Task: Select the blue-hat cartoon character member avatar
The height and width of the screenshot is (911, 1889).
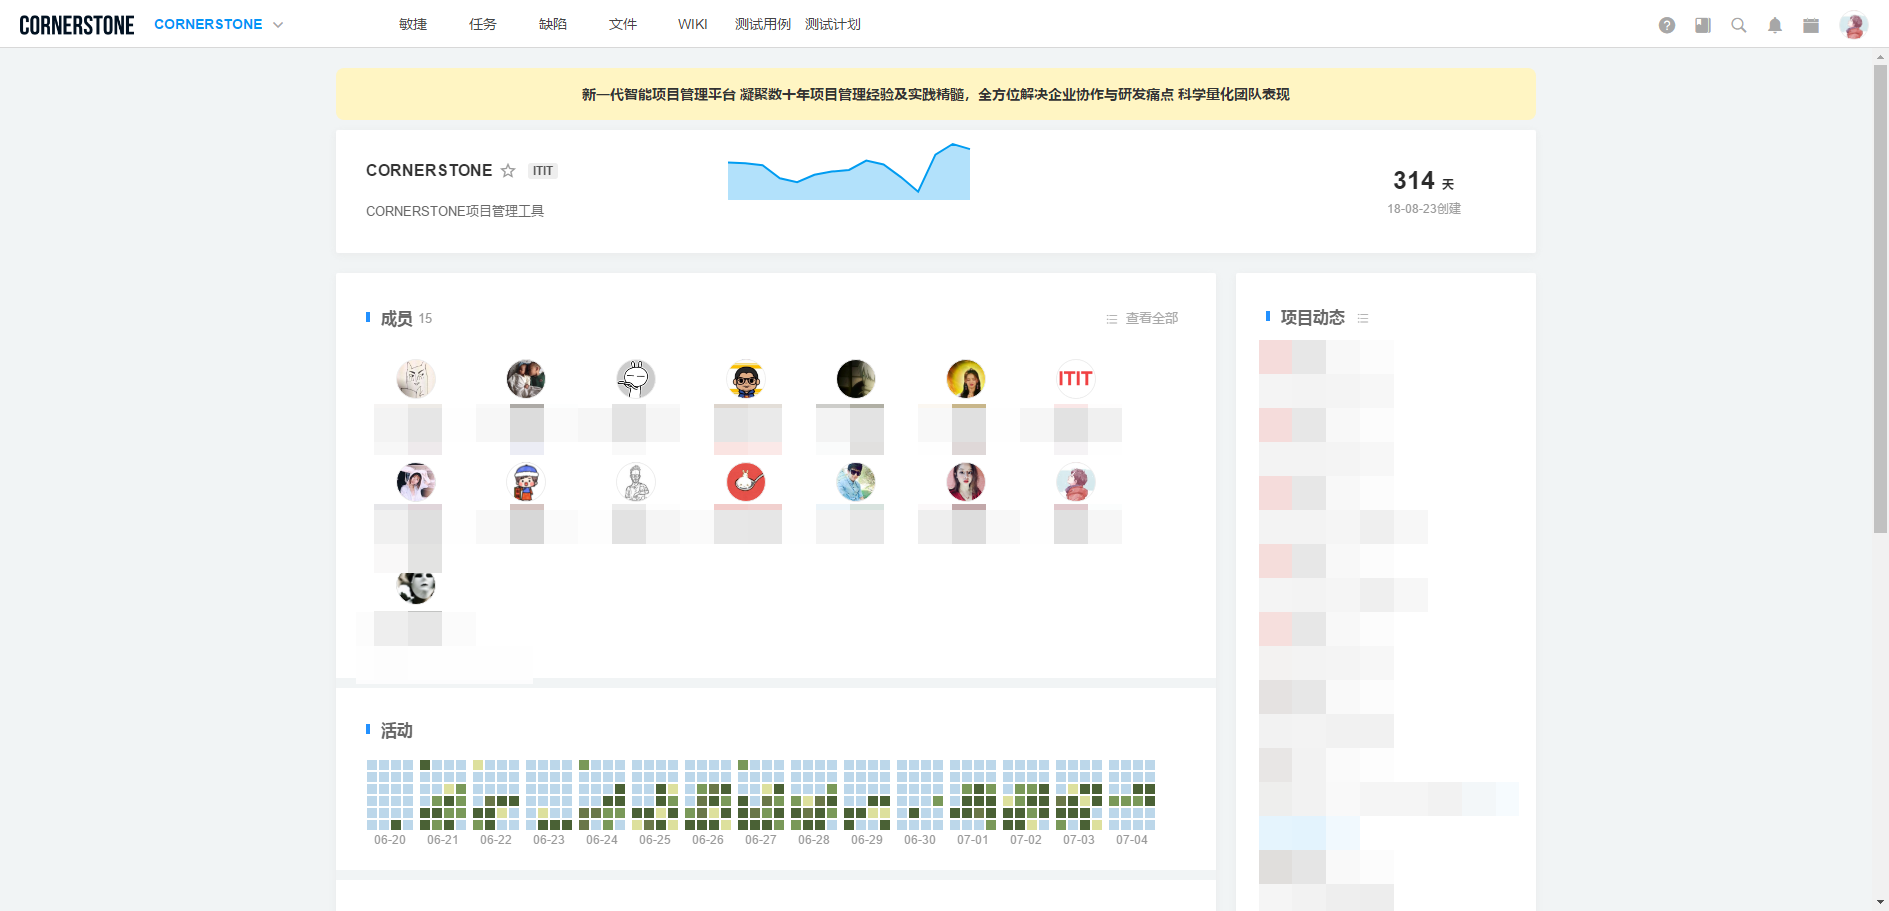Action: click(526, 482)
